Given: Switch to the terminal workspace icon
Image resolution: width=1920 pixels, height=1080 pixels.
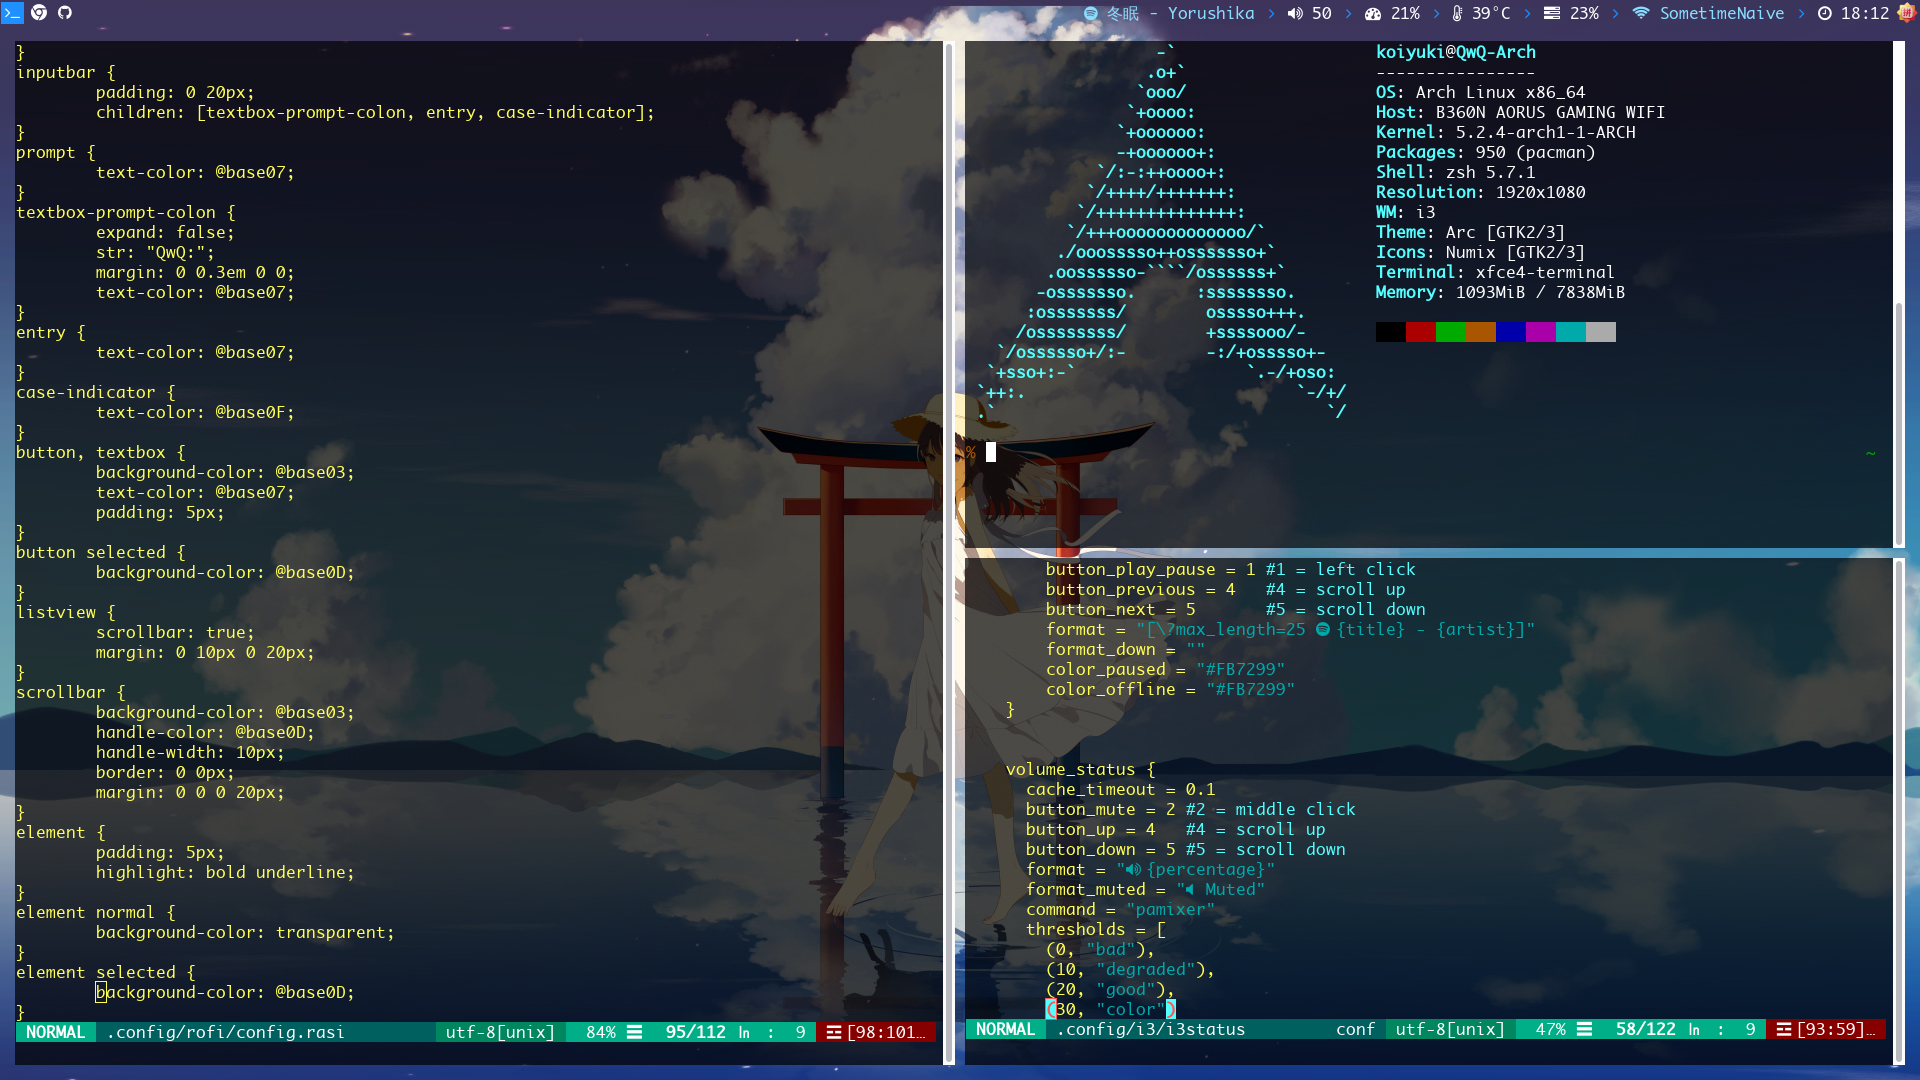Looking at the screenshot, I should [12, 12].
